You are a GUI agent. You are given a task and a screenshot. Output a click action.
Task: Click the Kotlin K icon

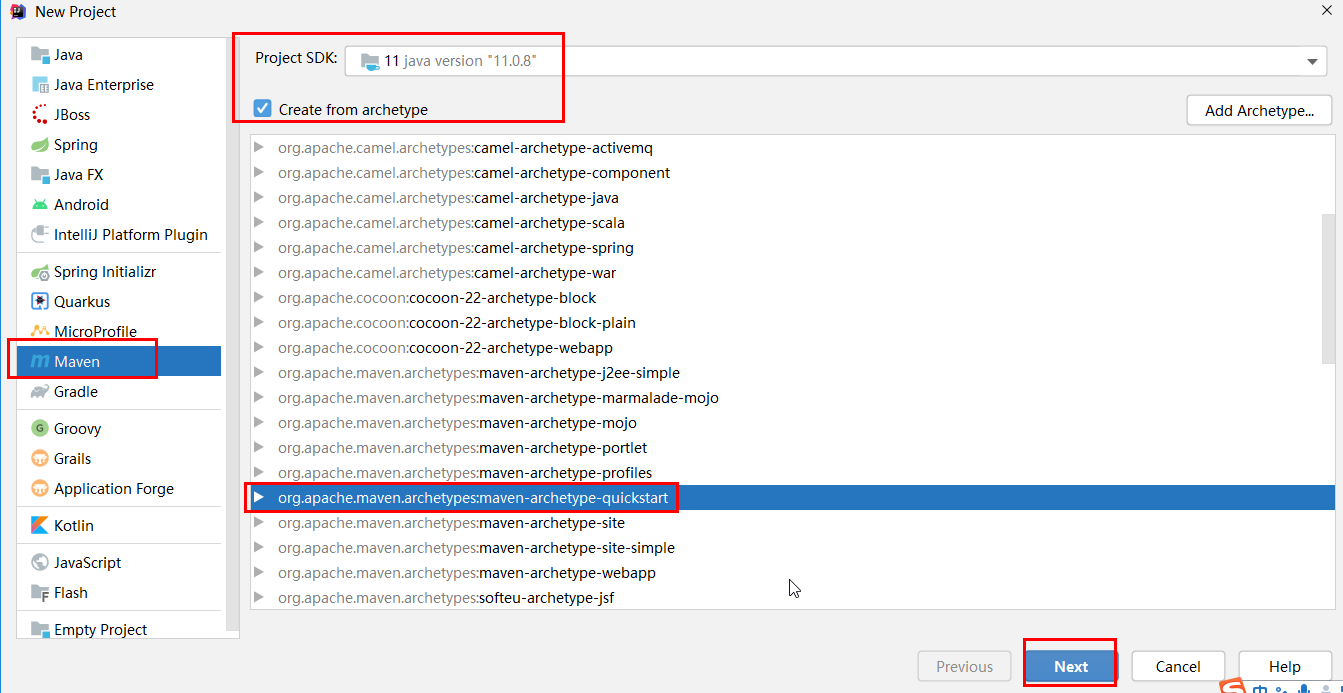[x=40, y=526]
